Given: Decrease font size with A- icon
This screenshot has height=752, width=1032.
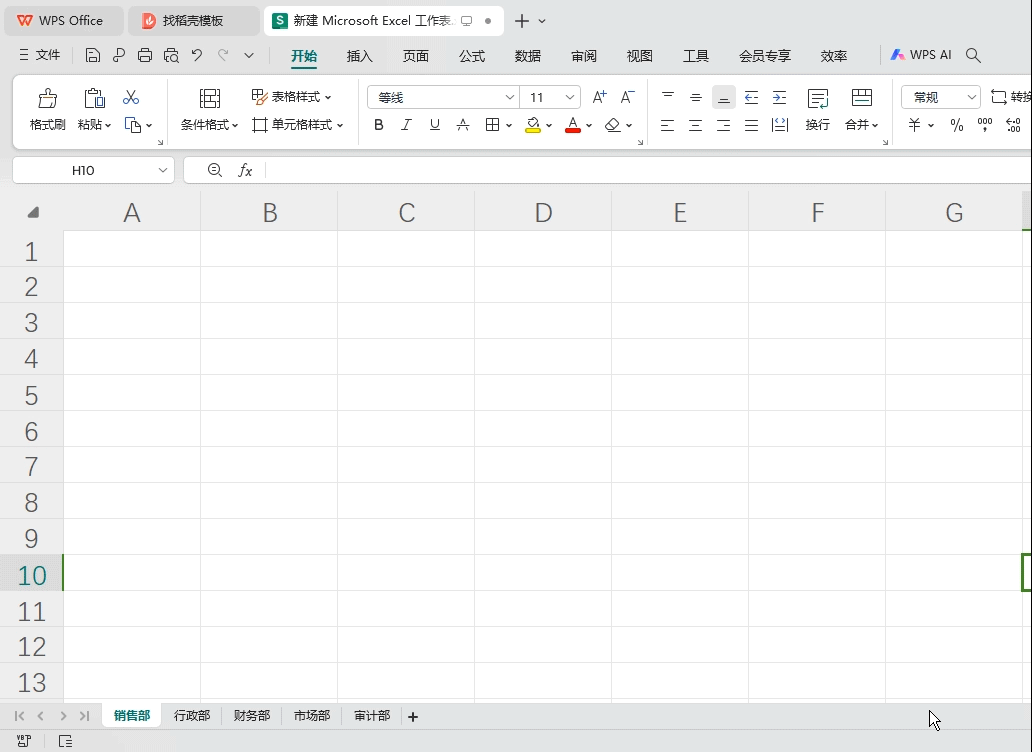Looking at the screenshot, I should pos(627,97).
